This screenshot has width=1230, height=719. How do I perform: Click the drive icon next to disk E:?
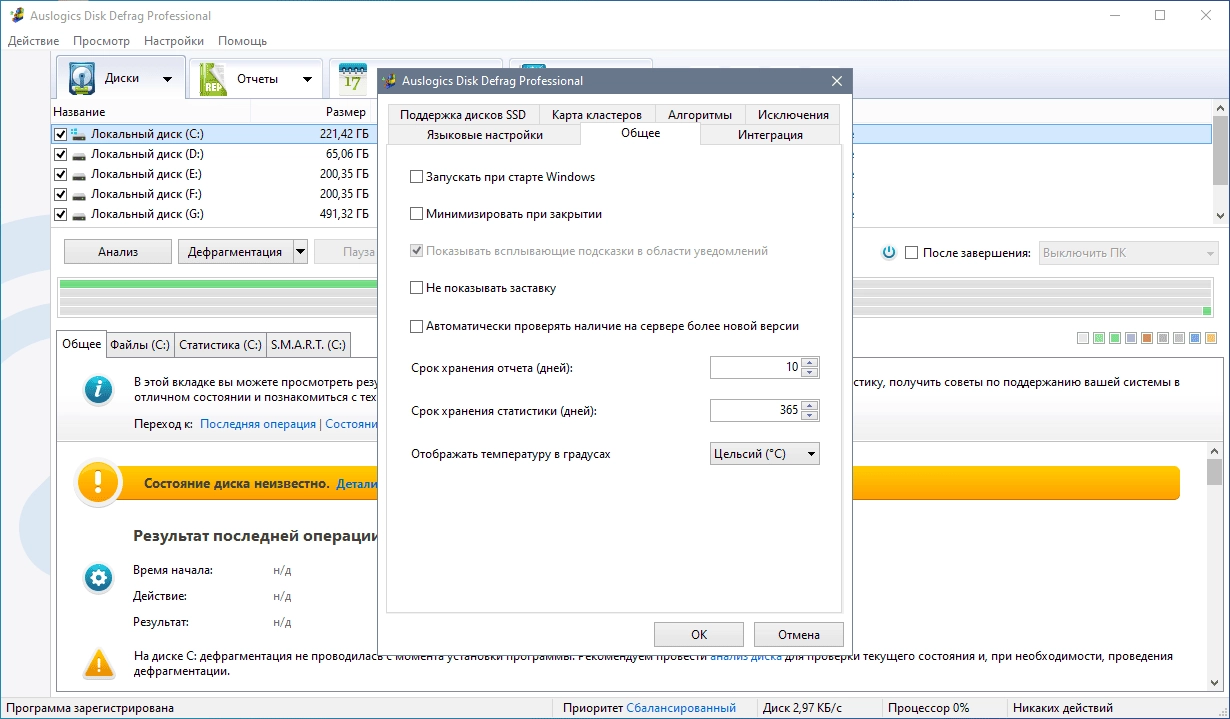click(x=78, y=174)
